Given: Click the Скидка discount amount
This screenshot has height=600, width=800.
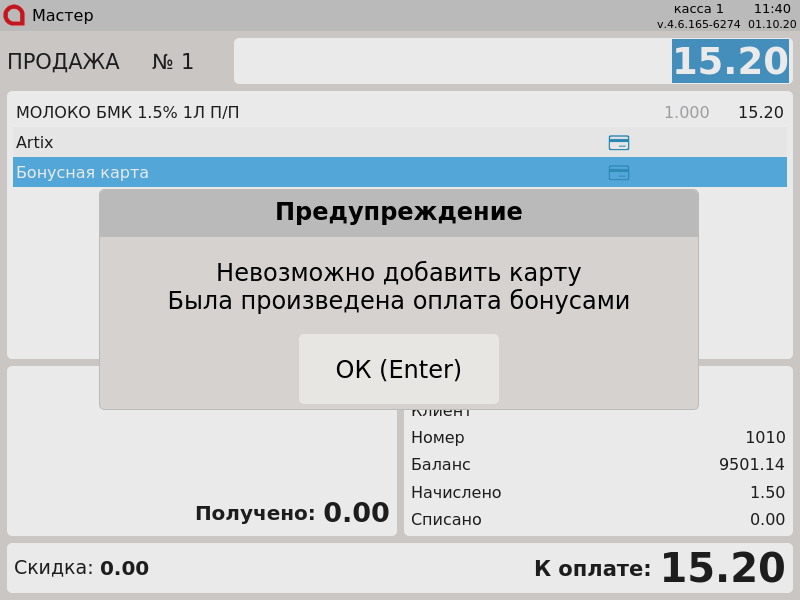Looking at the screenshot, I should 124,569.
